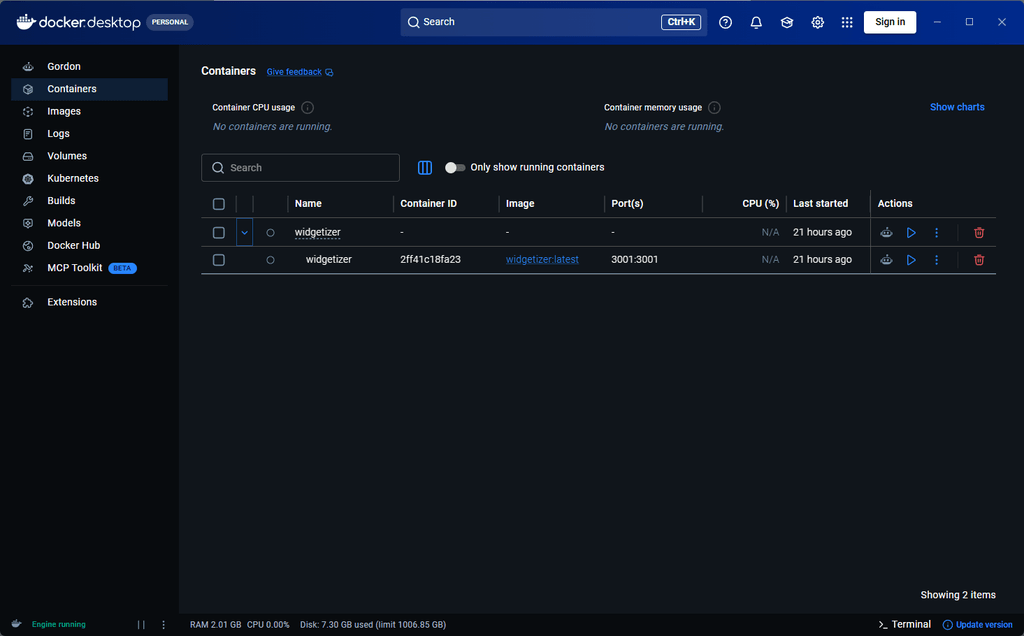Open the column visibility selector icon
This screenshot has height=636, width=1024.
pos(424,168)
